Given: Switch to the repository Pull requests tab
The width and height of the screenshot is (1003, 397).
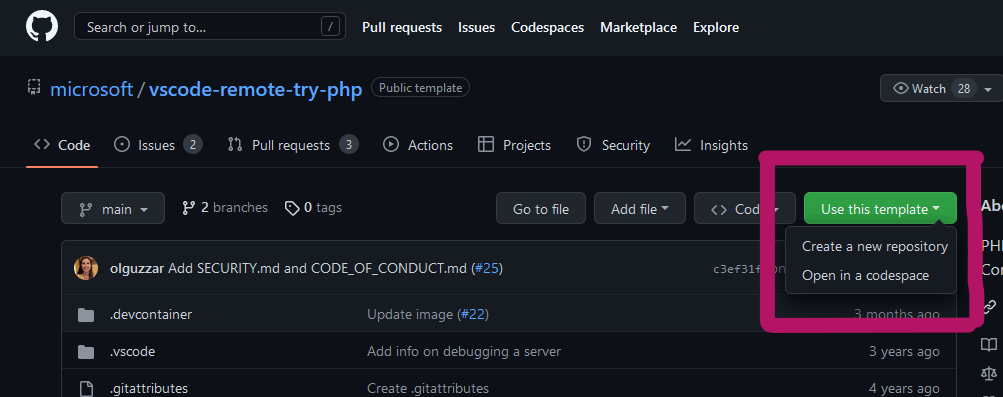Looking at the screenshot, I should (x=293, y=145).
